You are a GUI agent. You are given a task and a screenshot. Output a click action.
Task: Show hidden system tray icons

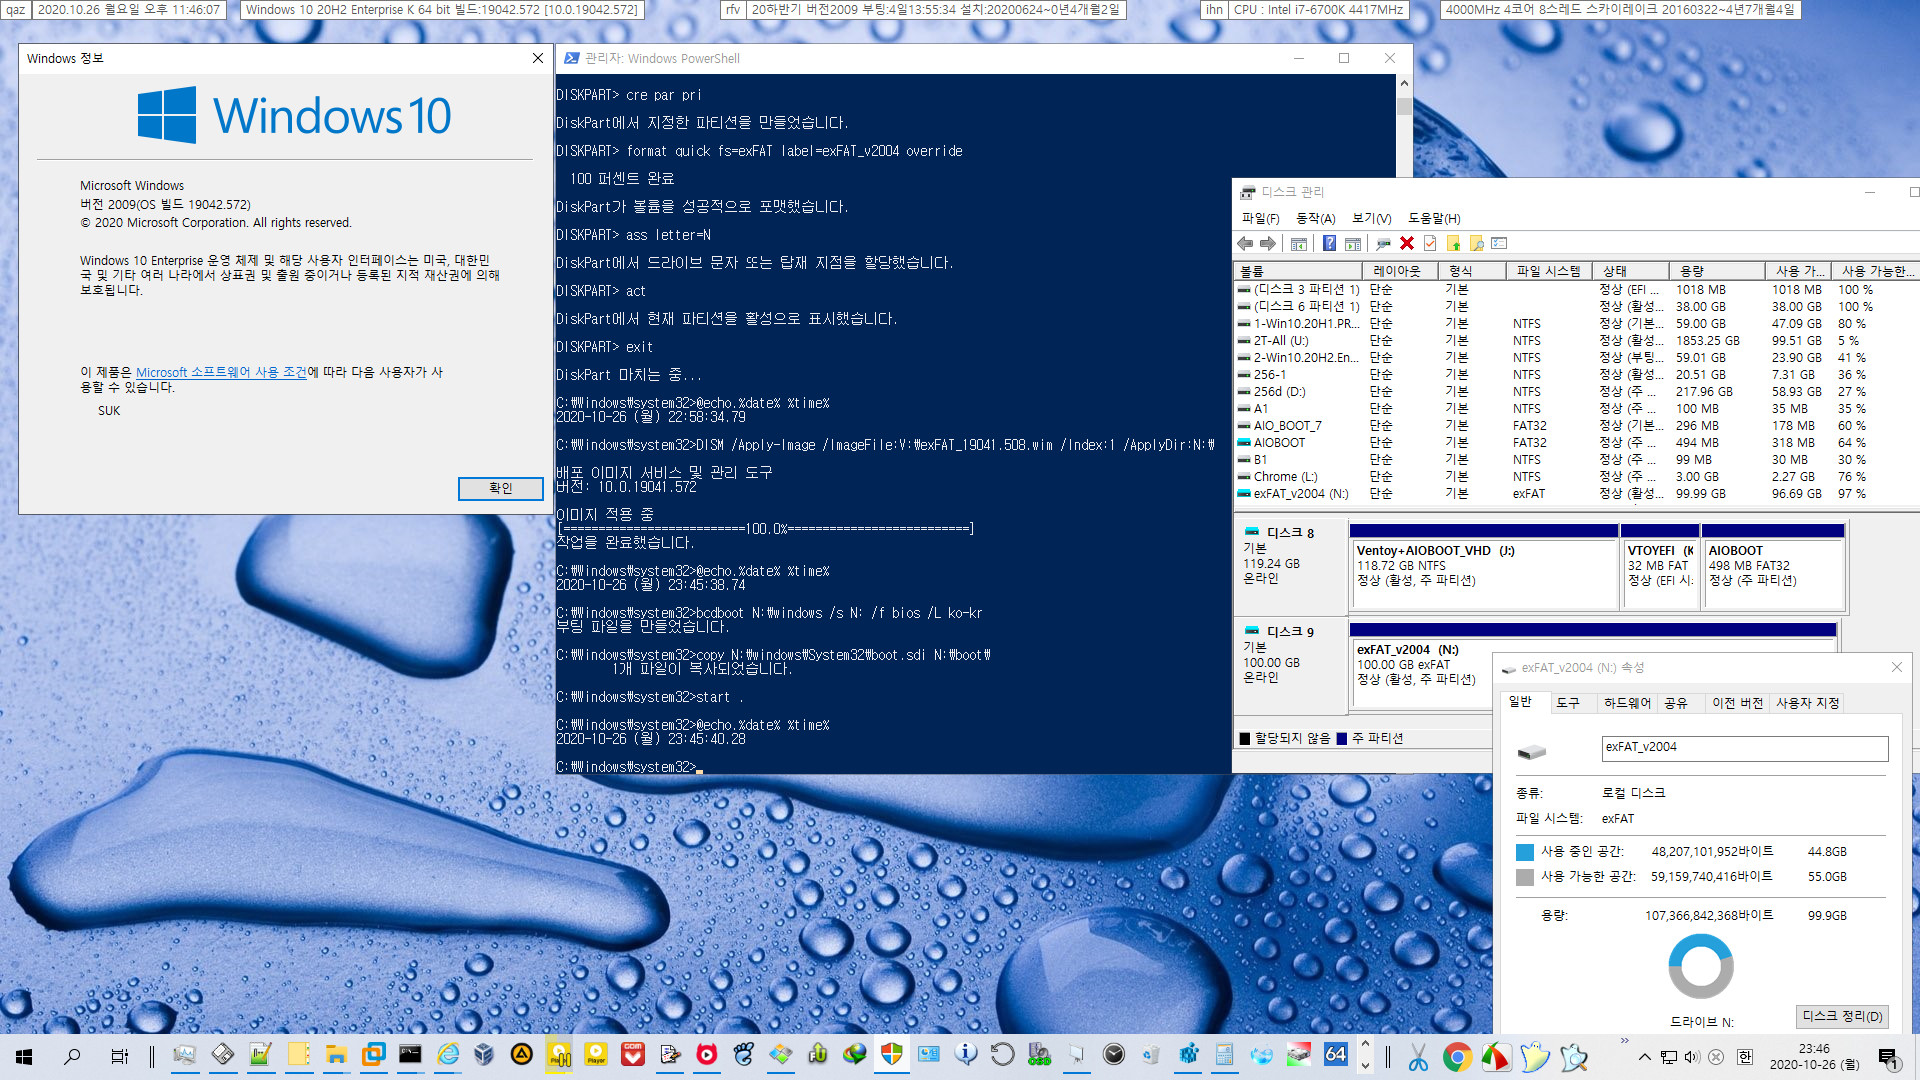(1645, 1057)
